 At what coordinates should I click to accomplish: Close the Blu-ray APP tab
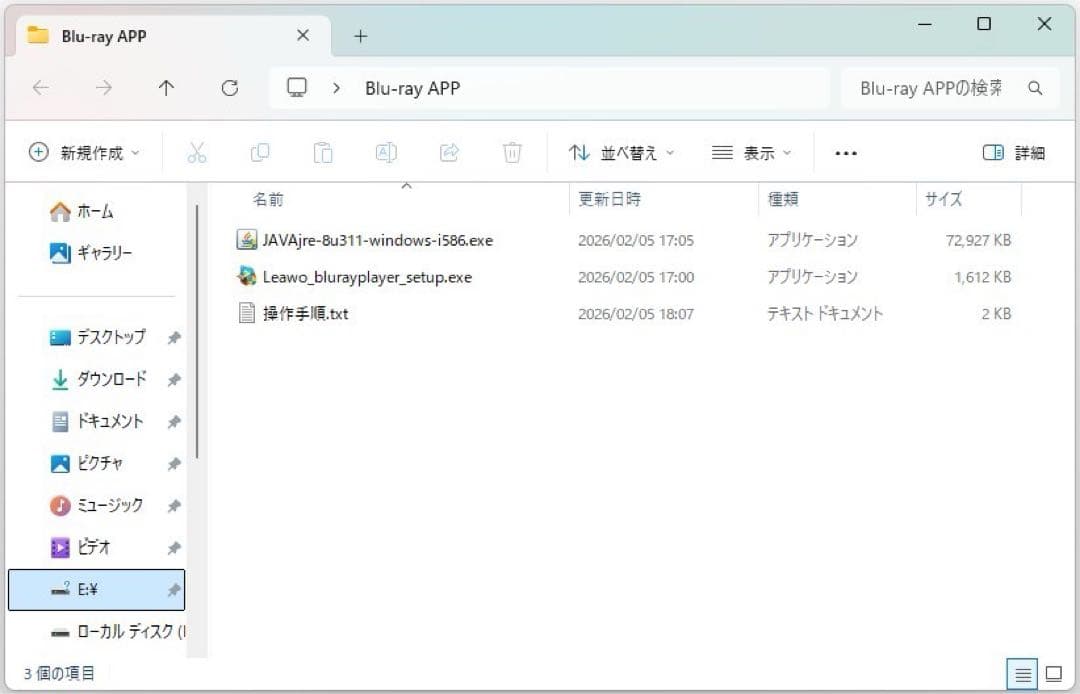[303, 35]
